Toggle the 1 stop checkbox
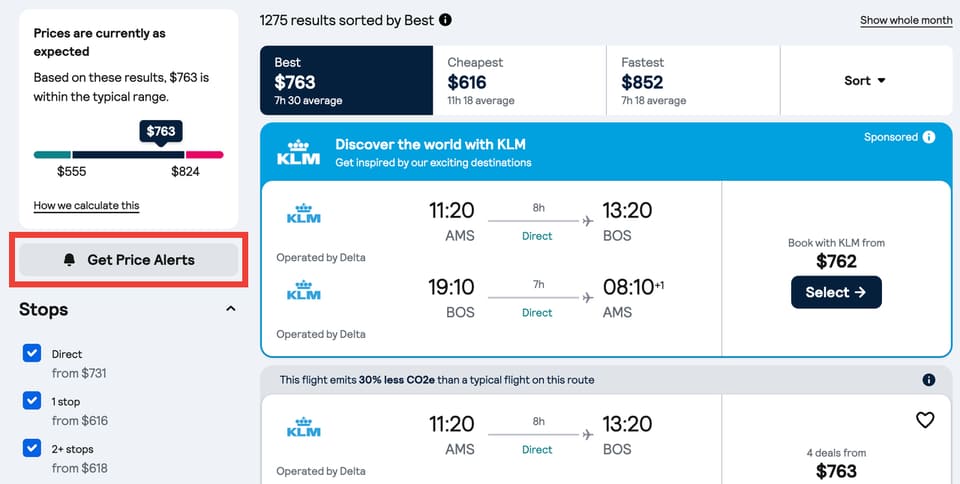Image resolution: width=960 pixels, height=484 pixels. click(32, 401)
